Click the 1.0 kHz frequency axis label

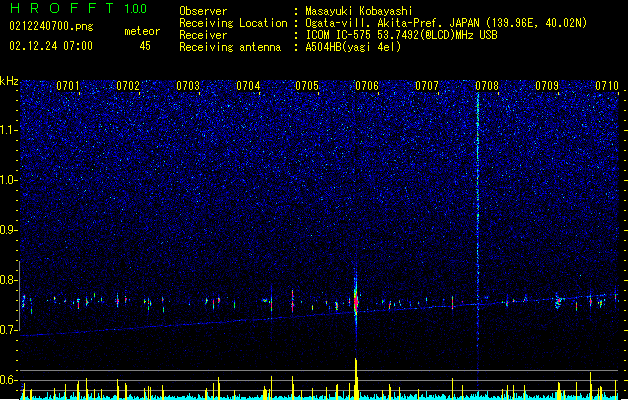coord(8,180)
